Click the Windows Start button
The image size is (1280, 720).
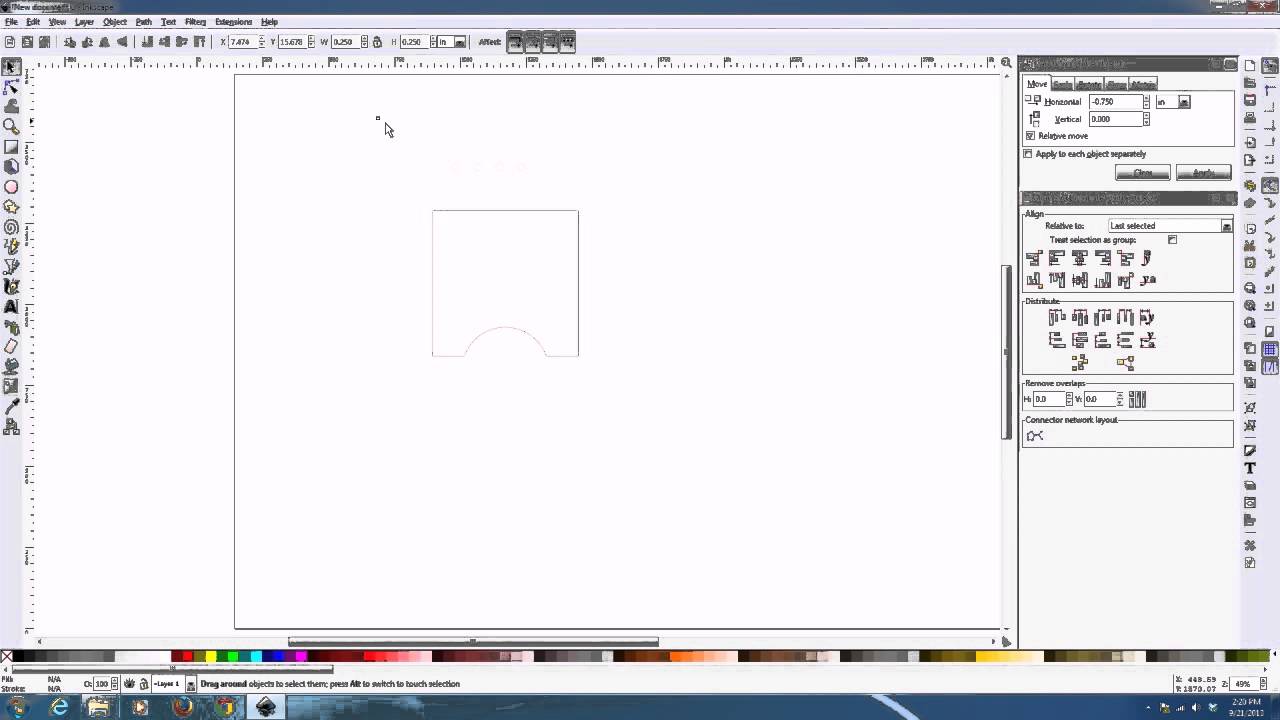(18, 707)
